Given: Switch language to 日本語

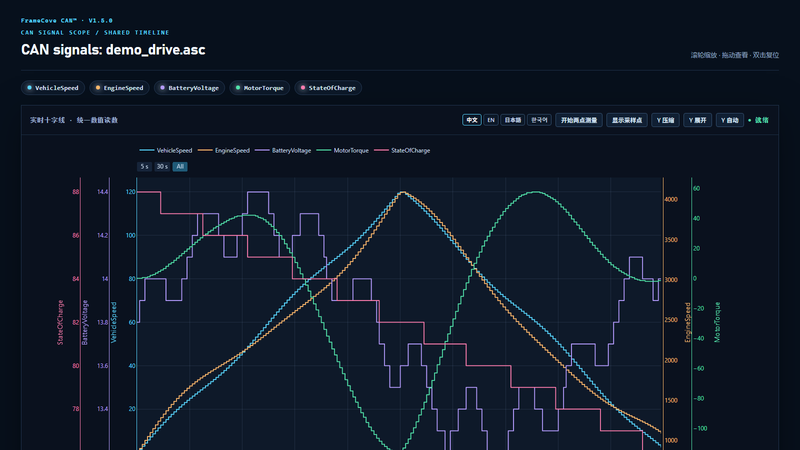Looking at the screenshot, I should (512, 120).
